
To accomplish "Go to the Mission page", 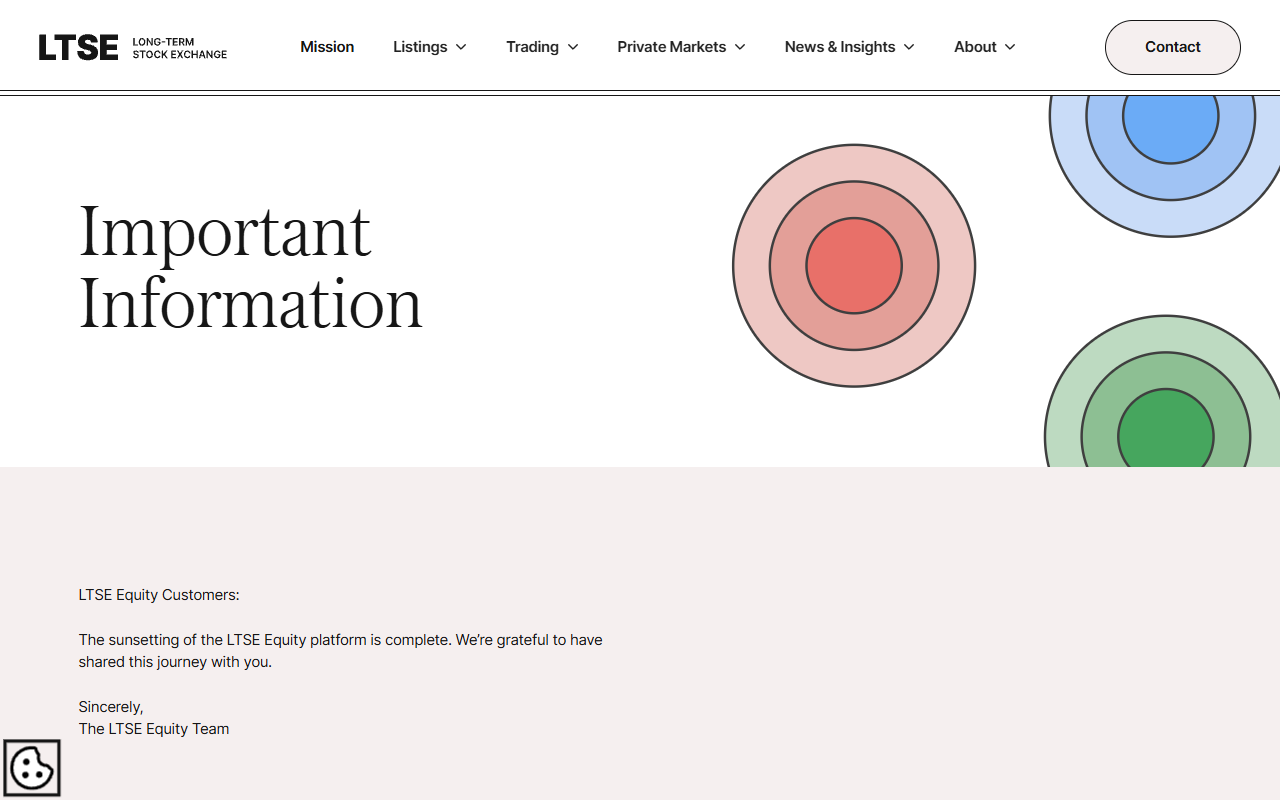I will pos(327,47).
